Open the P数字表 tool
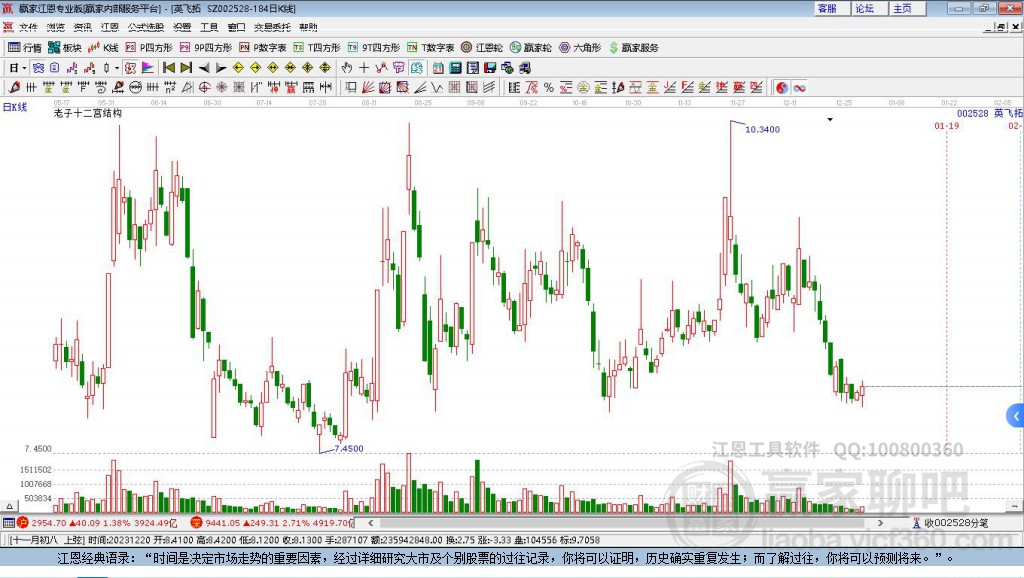 pos(263,48)
